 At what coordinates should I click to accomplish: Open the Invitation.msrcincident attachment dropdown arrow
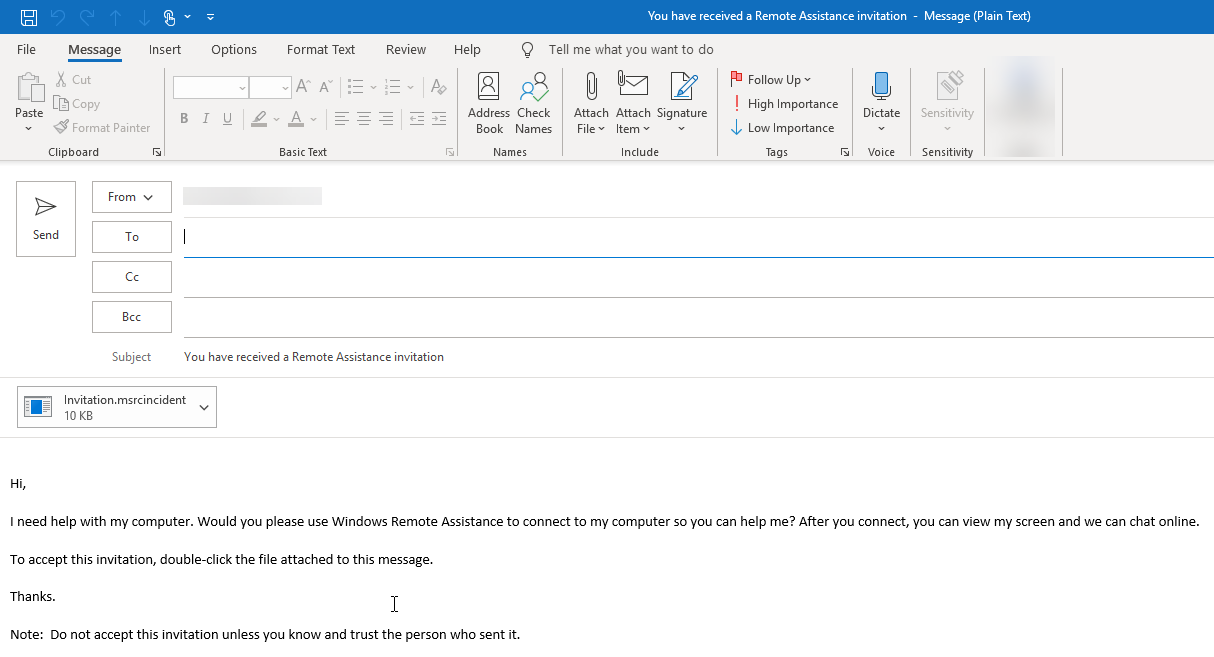pyautogui.click(x=204, y=407)
